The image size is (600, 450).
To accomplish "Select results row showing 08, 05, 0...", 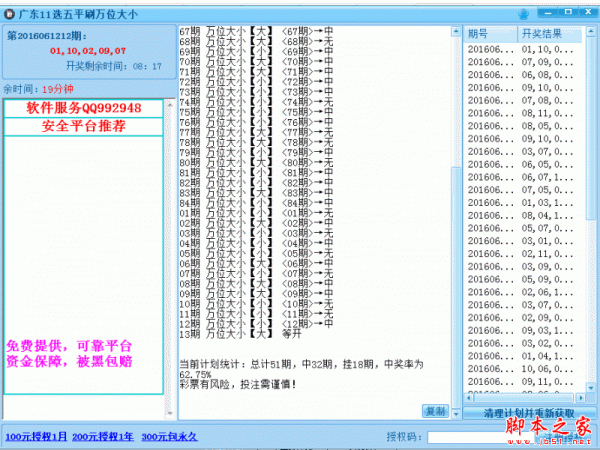I will [524, 126].
